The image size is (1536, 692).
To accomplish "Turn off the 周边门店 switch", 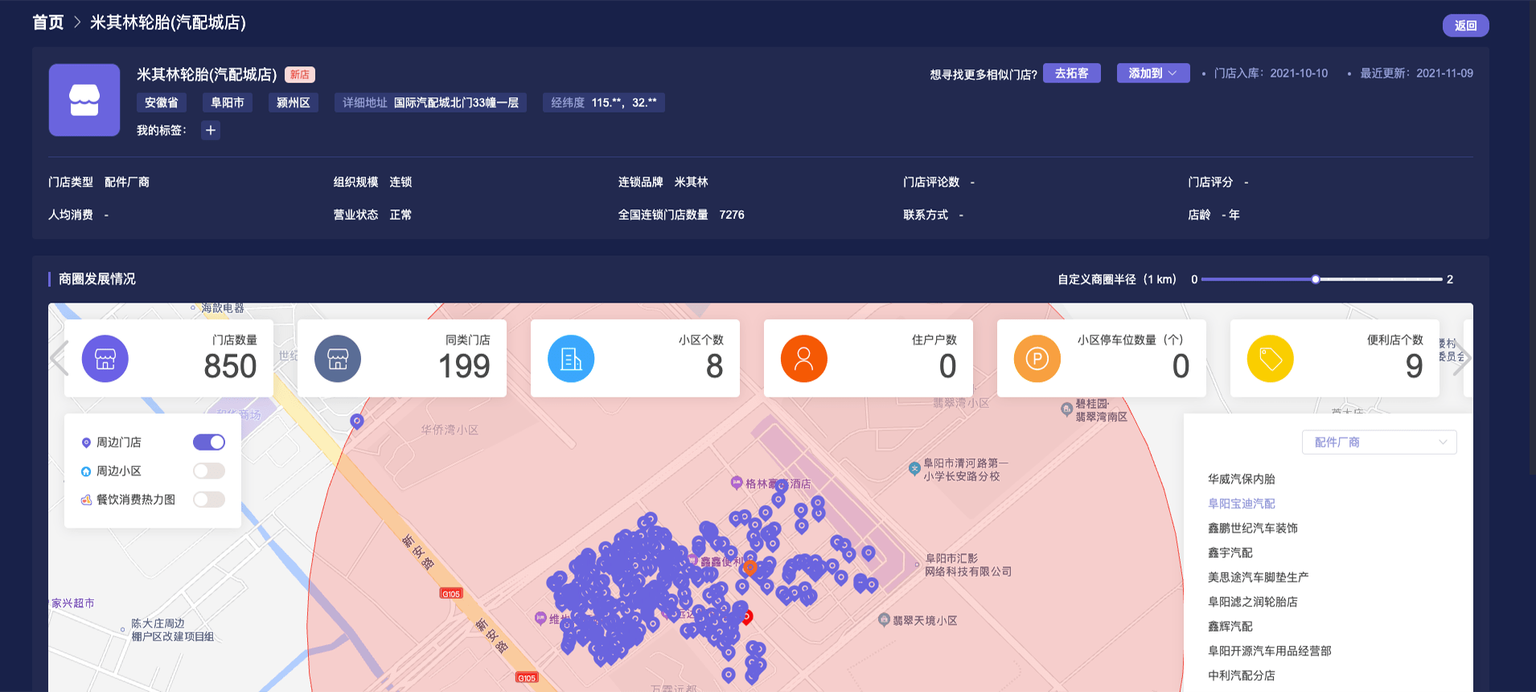I will click(x=209, y=442).
